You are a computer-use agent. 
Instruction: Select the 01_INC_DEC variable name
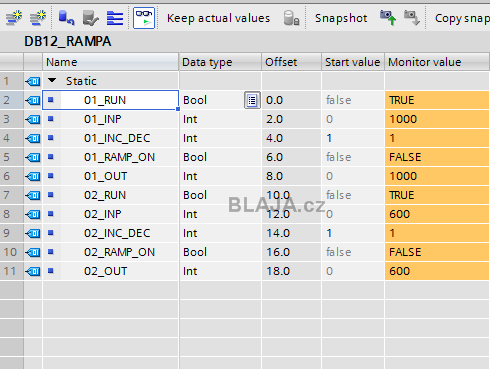(x=117, y=138)
